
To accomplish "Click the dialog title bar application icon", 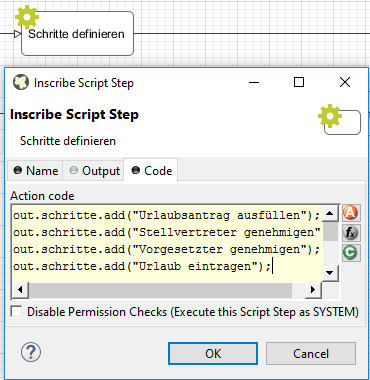I will click(x=21, y=82).
